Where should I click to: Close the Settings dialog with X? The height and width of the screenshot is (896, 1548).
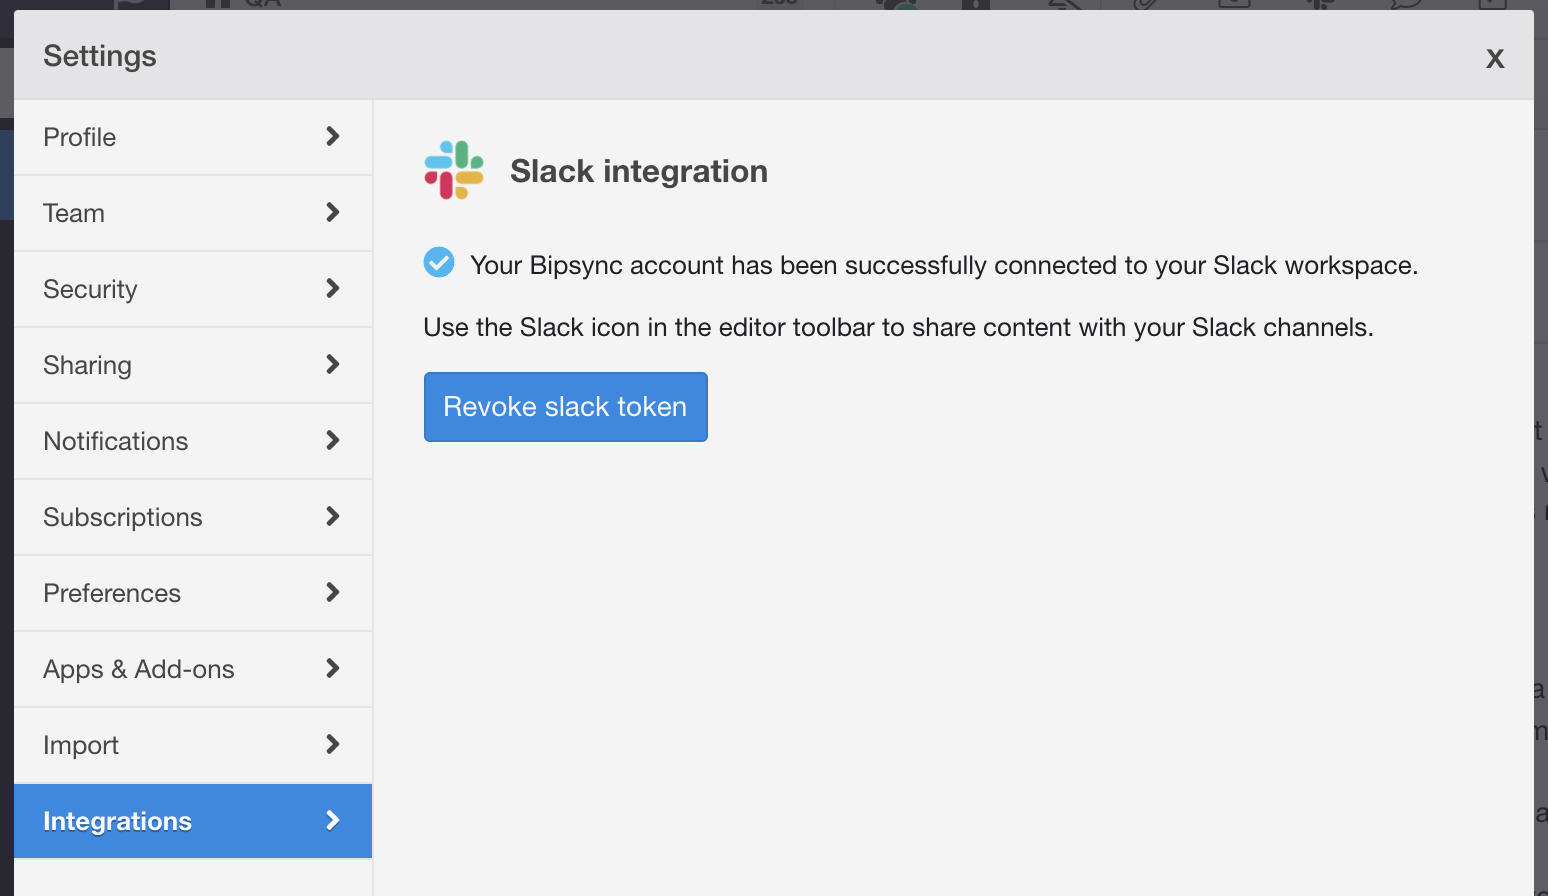[x=1495, y=58]
